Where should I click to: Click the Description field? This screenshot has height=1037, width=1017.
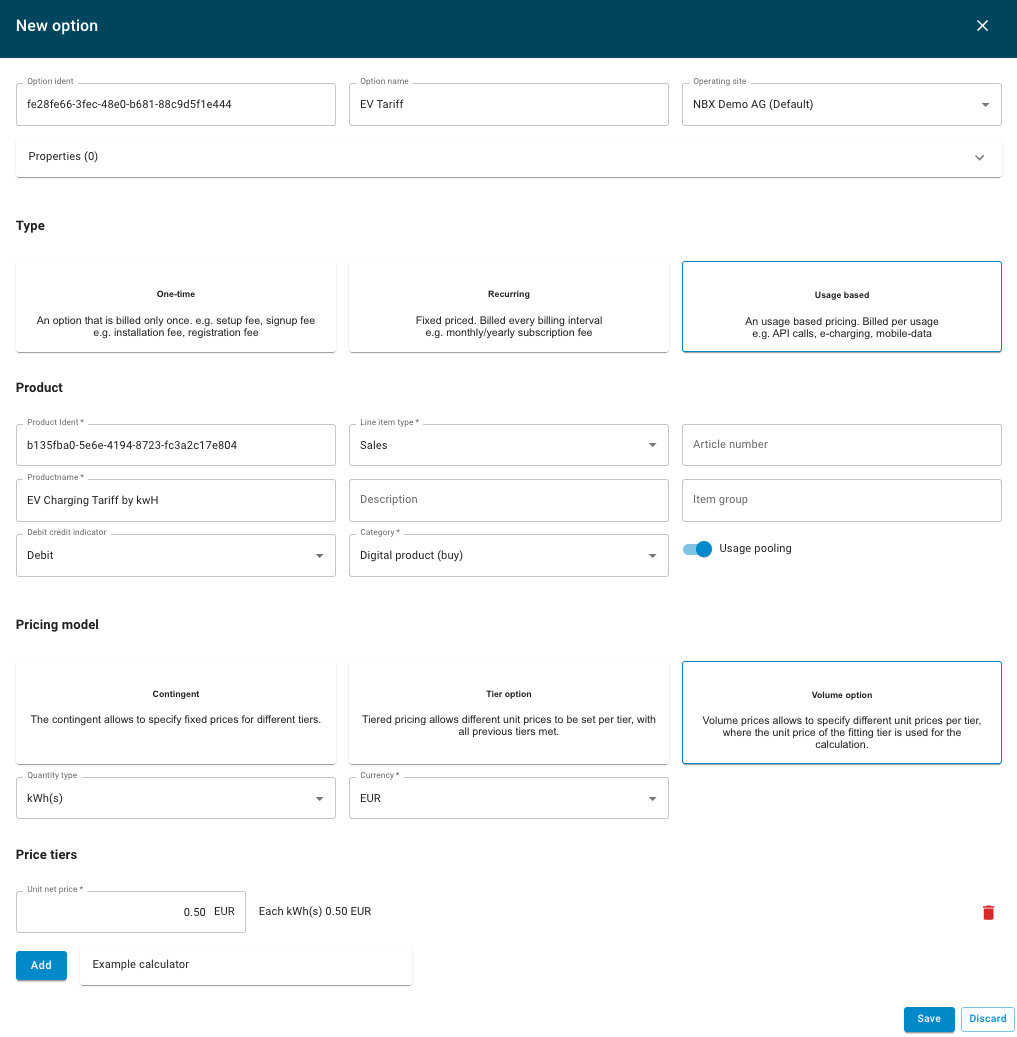coord(508,501)
